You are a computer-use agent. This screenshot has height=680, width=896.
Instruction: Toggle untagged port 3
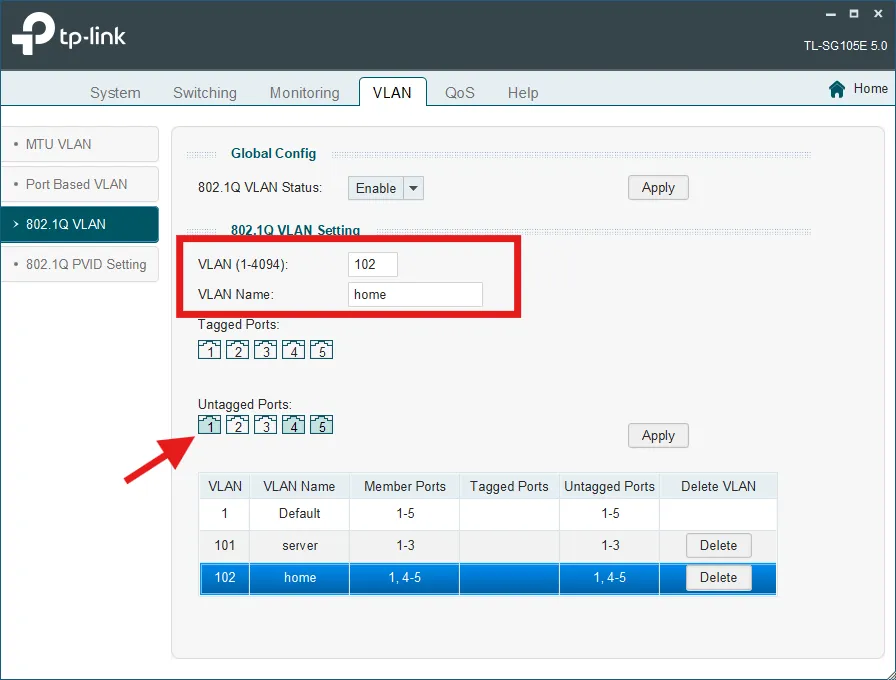click(265, 425)
